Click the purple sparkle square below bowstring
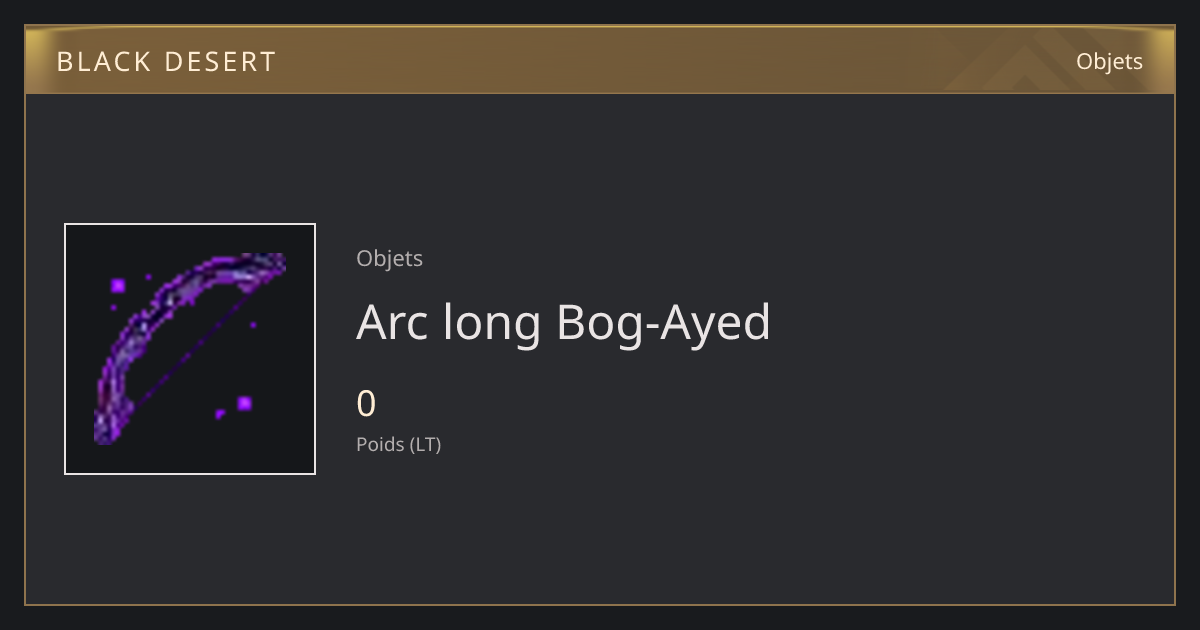This screenshot has width=1200, height=630. pyautogui.click(x=244, y=403)
